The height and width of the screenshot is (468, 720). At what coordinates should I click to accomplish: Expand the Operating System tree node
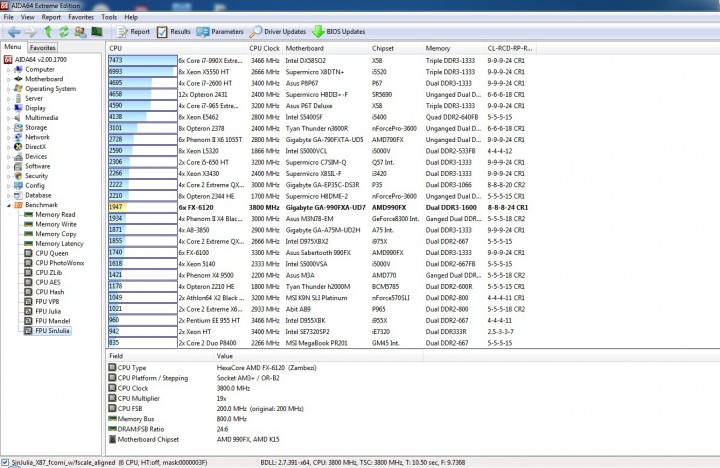click(x=8, y=89)
